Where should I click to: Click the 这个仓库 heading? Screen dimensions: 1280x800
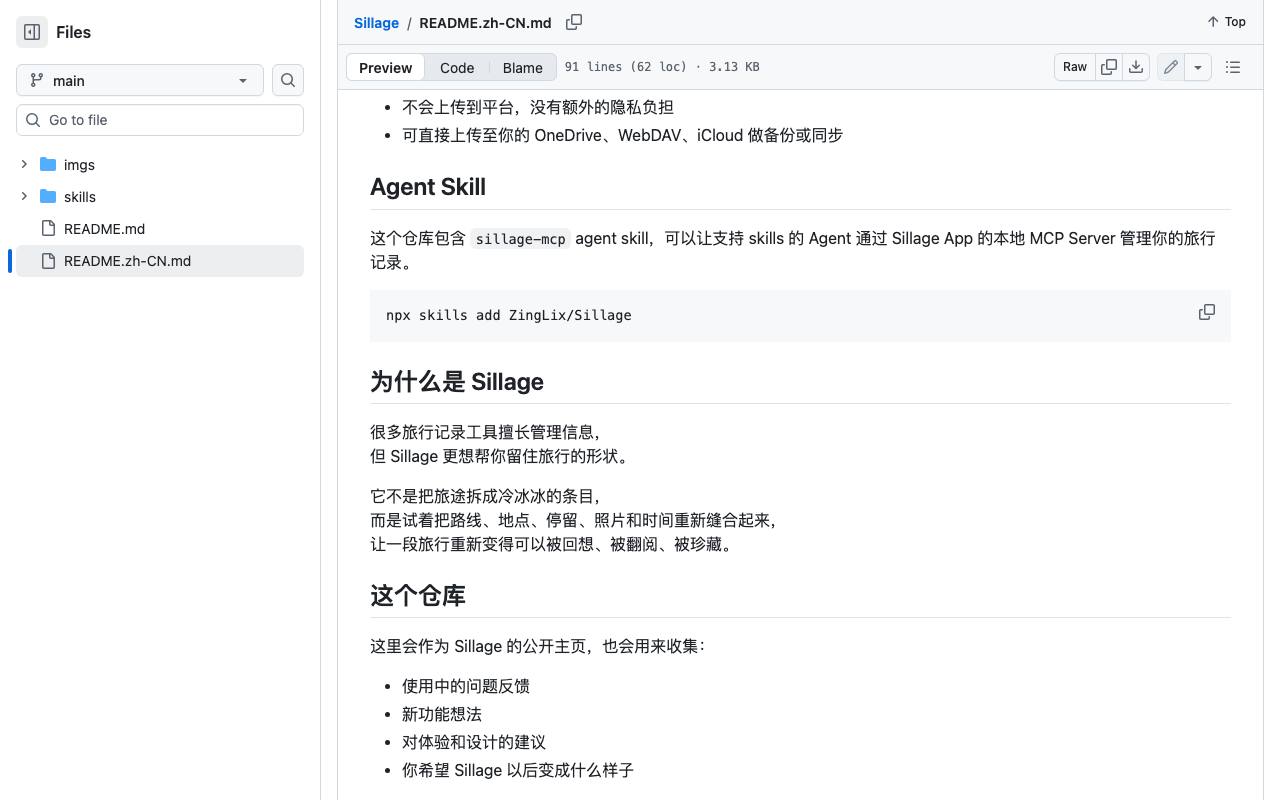tap(418, 596)
